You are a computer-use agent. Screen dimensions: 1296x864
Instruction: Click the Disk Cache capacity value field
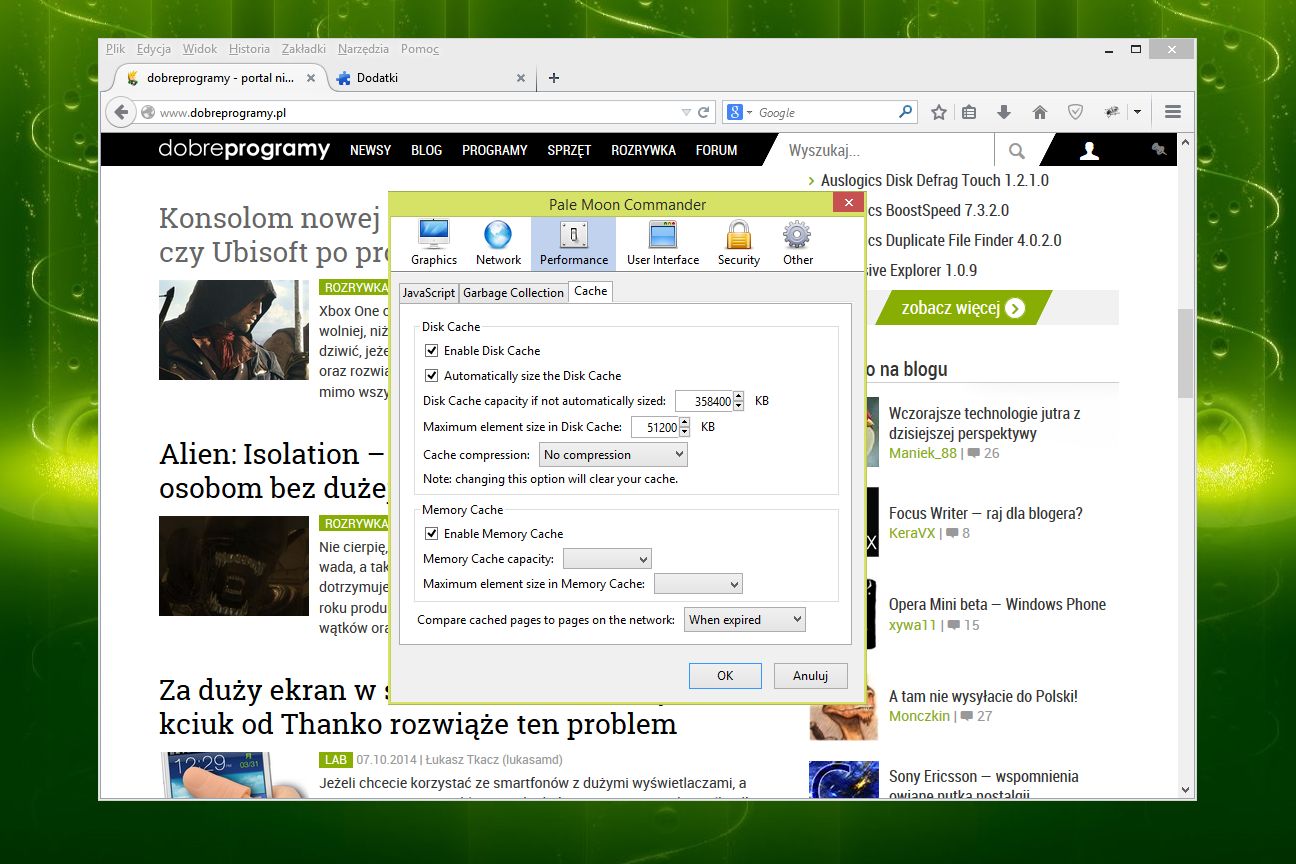(705, 401)
